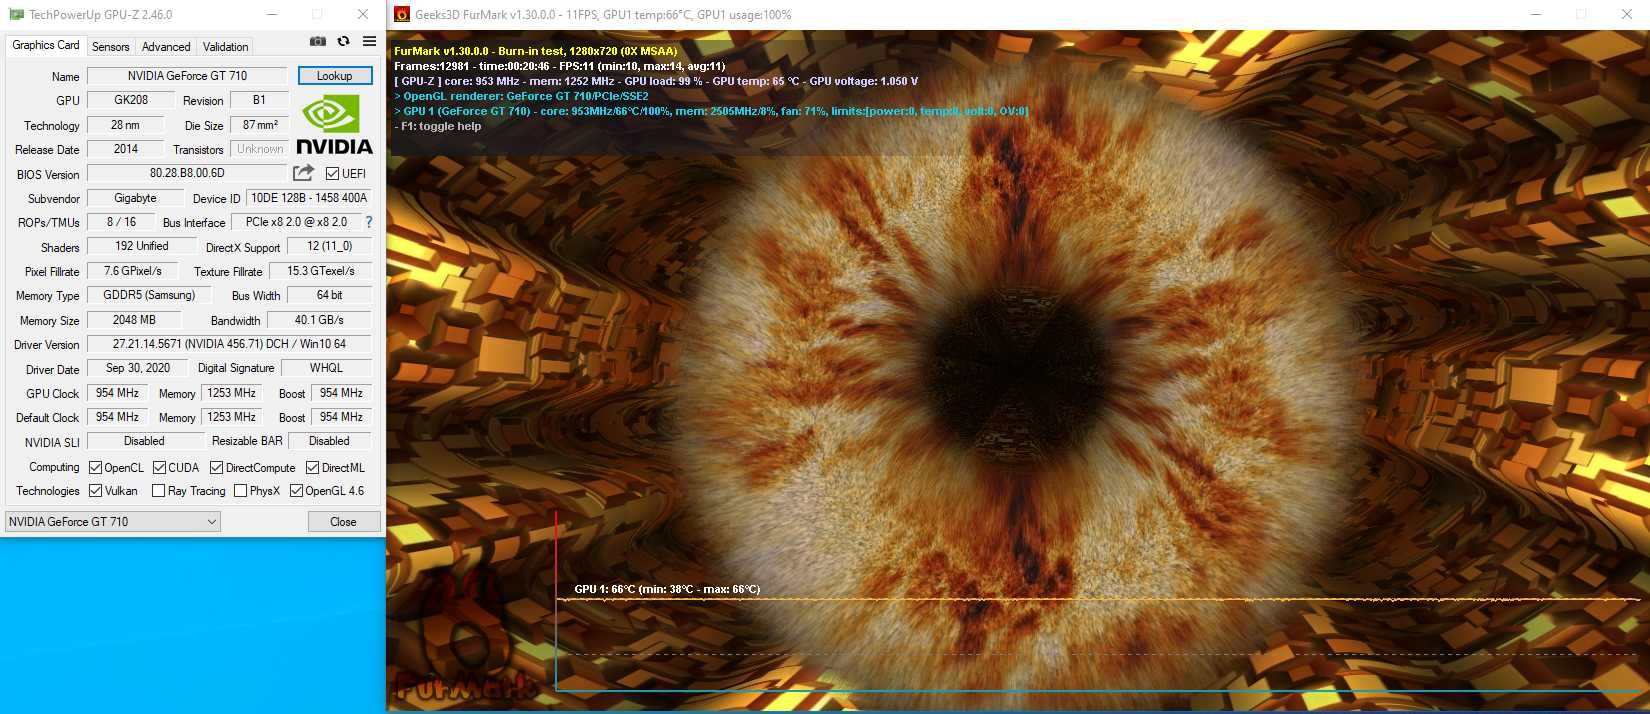Open the Advanced tab

coord(166,47)
